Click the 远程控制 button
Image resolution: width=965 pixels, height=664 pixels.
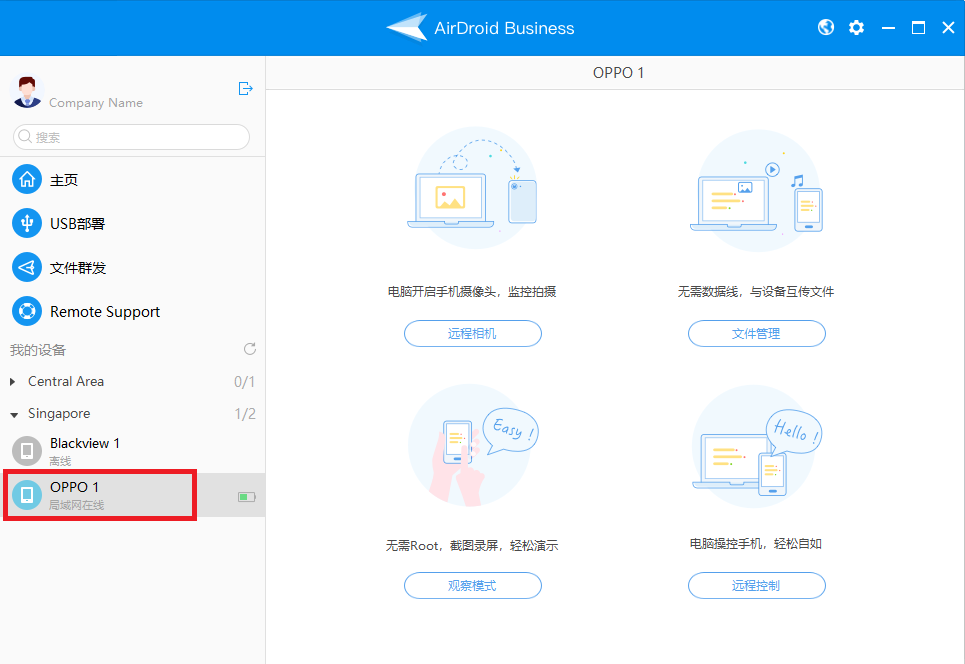(x=756, y=585)
